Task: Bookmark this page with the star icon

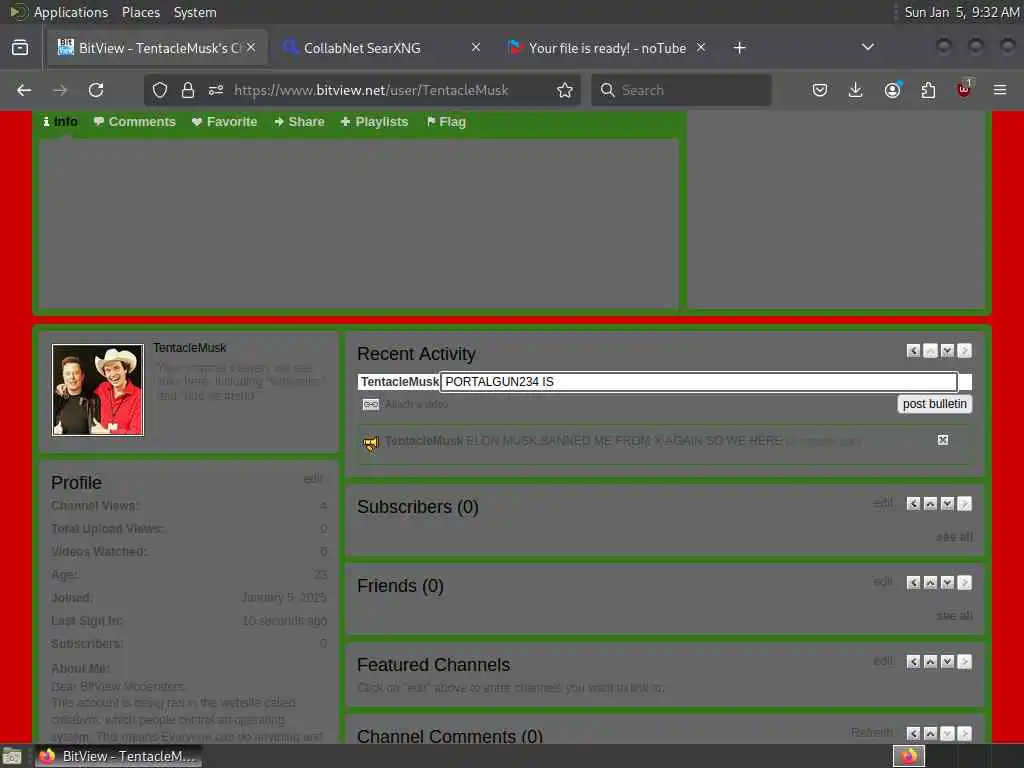Action: tap(565, 90)
